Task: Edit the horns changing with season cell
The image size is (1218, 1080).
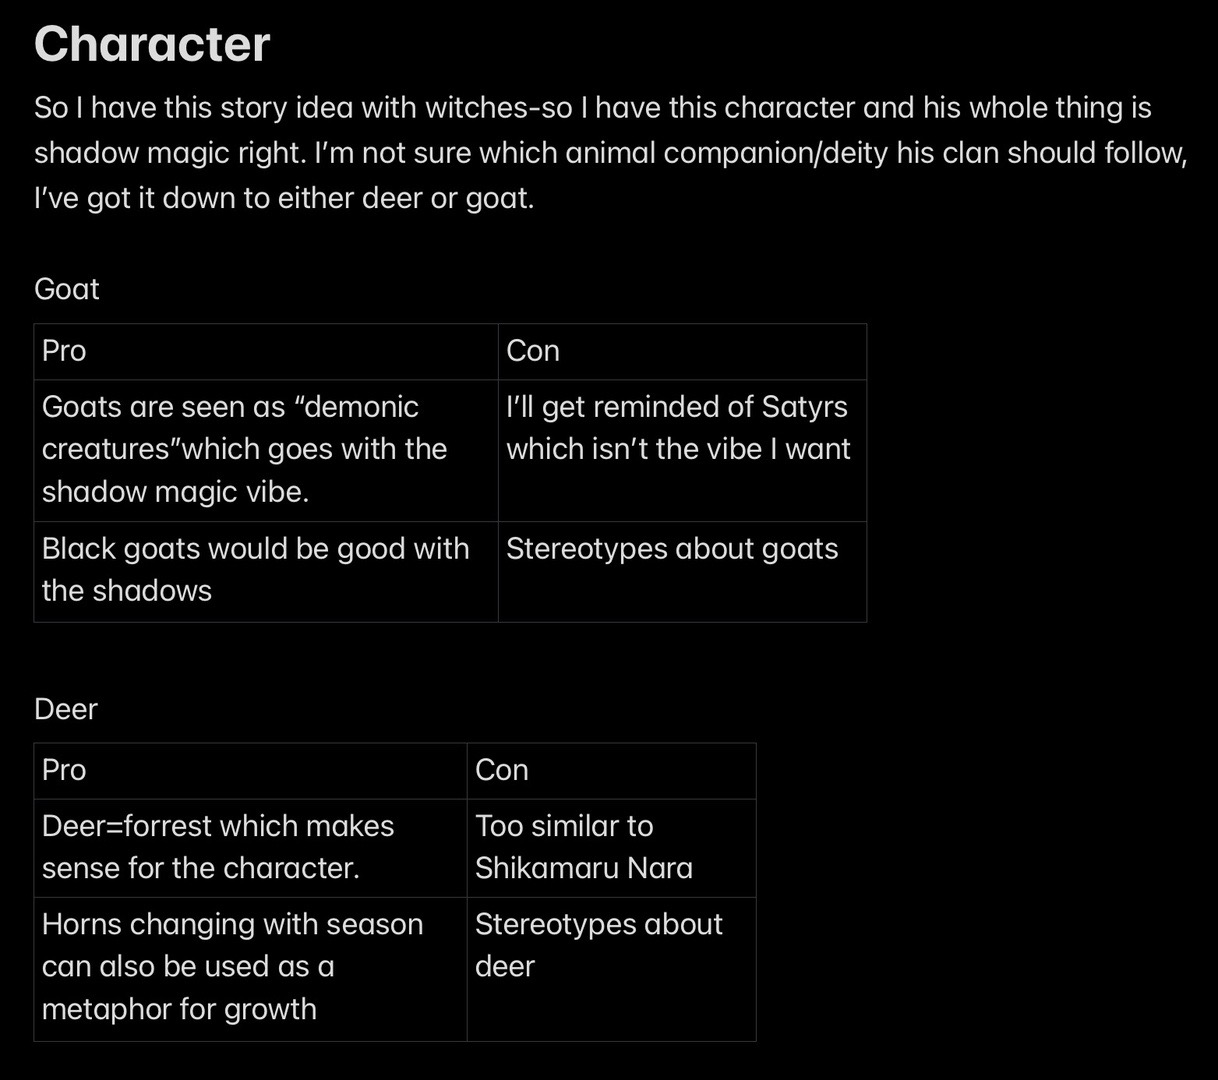Action: point(251,968)
